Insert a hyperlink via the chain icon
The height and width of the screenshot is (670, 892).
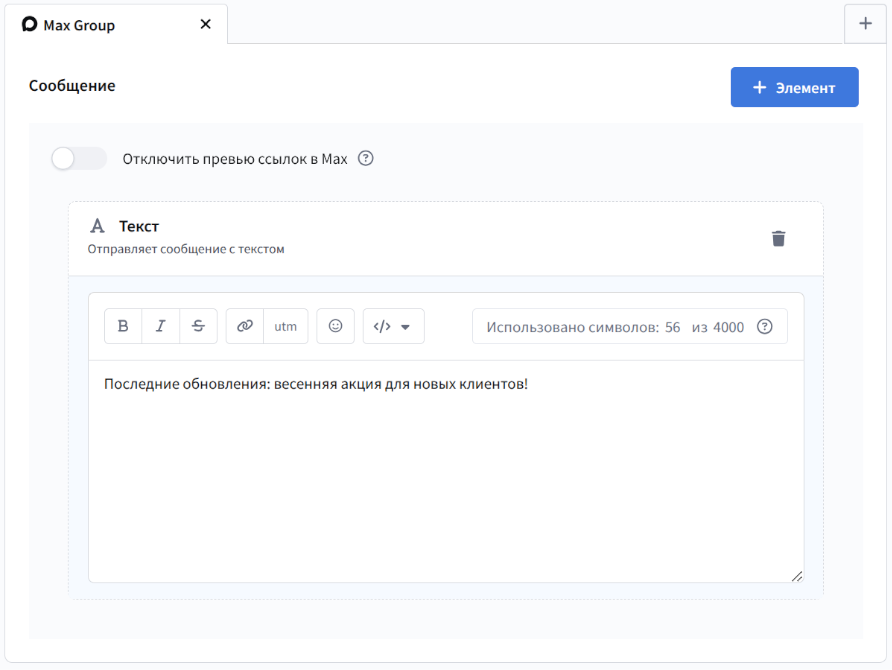245,326
